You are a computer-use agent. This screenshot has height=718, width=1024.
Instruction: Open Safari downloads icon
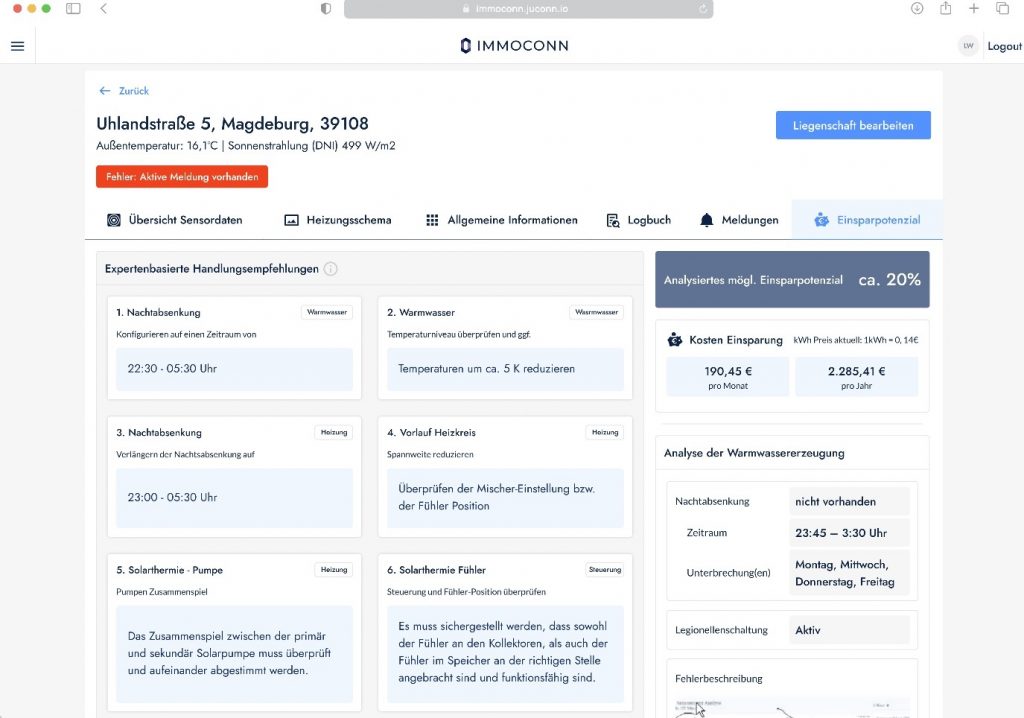click(917, 8)
